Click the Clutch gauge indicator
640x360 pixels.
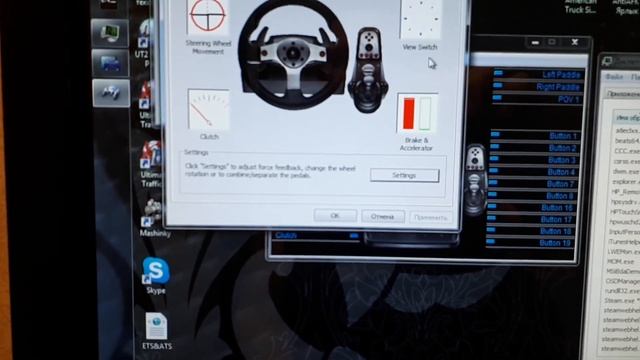click(208, 109)
